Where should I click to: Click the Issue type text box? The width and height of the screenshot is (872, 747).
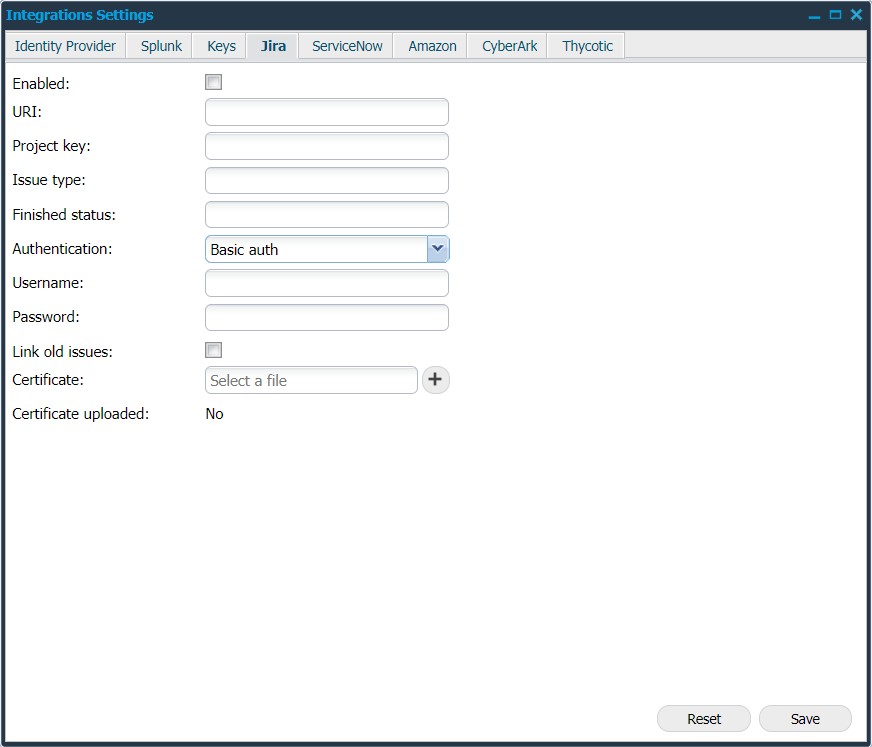coord(326,180)
